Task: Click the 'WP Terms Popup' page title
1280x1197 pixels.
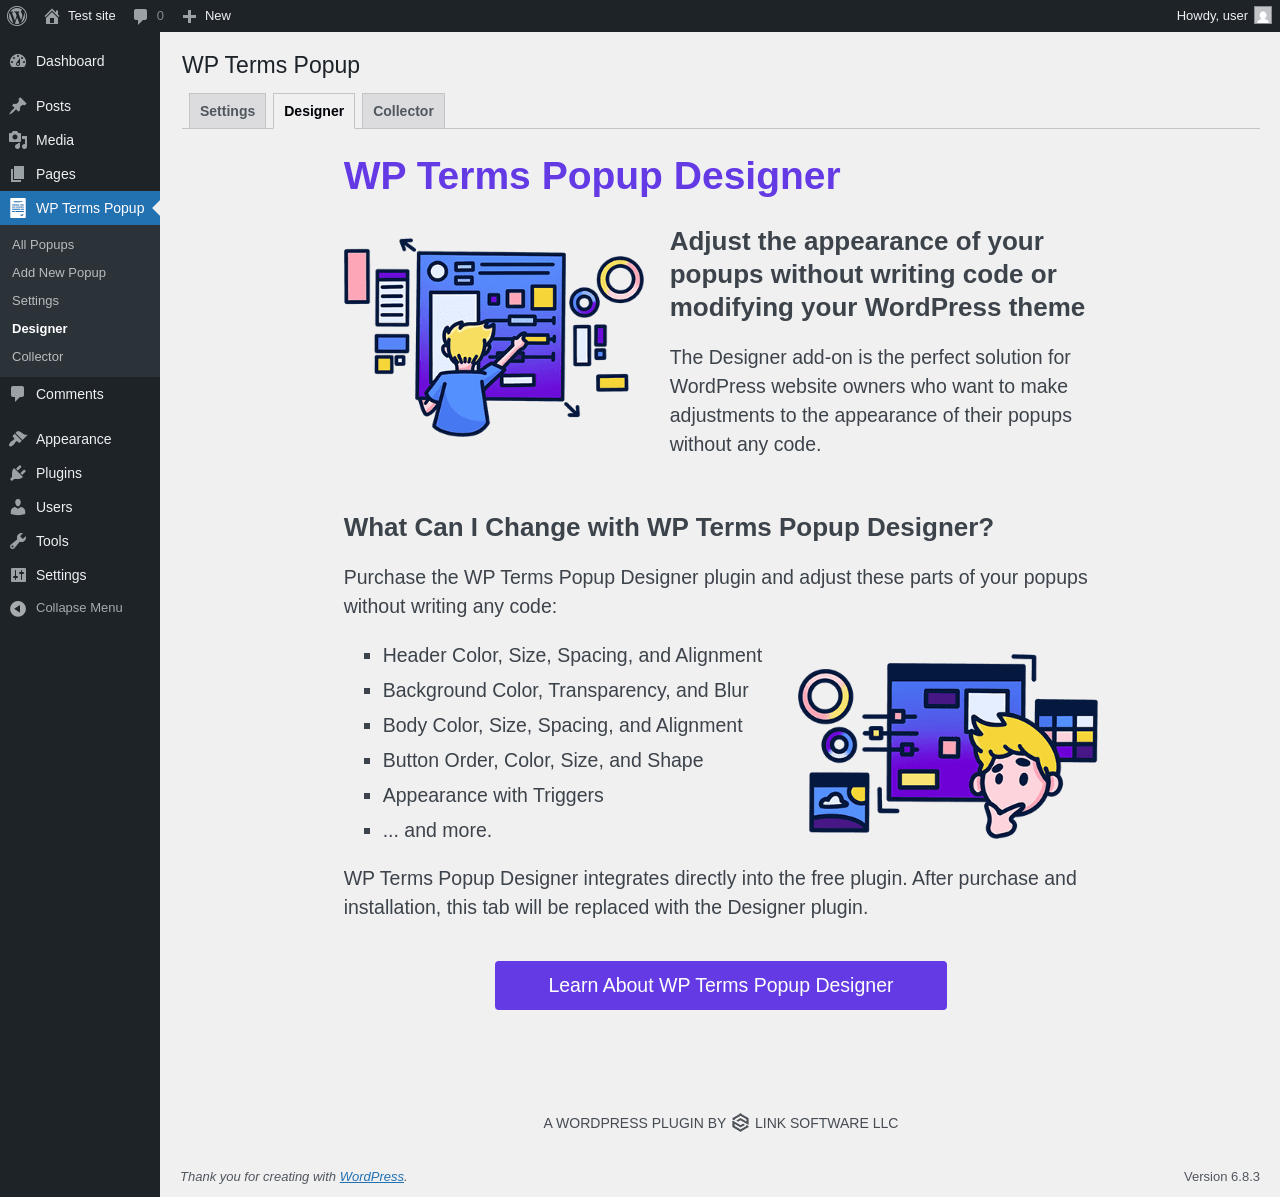Action: pyautogui.click(x=271, y=65)
